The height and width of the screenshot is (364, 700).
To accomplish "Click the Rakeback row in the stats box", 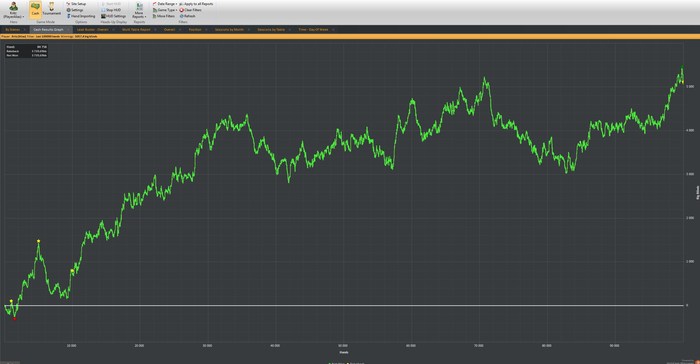I will click(x=26, y=51).
